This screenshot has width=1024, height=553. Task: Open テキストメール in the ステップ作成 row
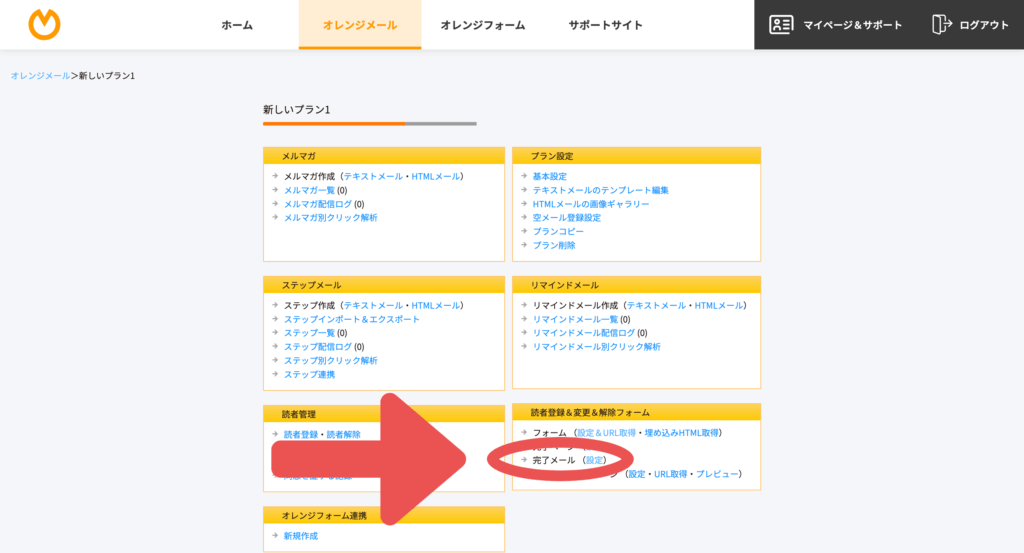tap(373, 306)
